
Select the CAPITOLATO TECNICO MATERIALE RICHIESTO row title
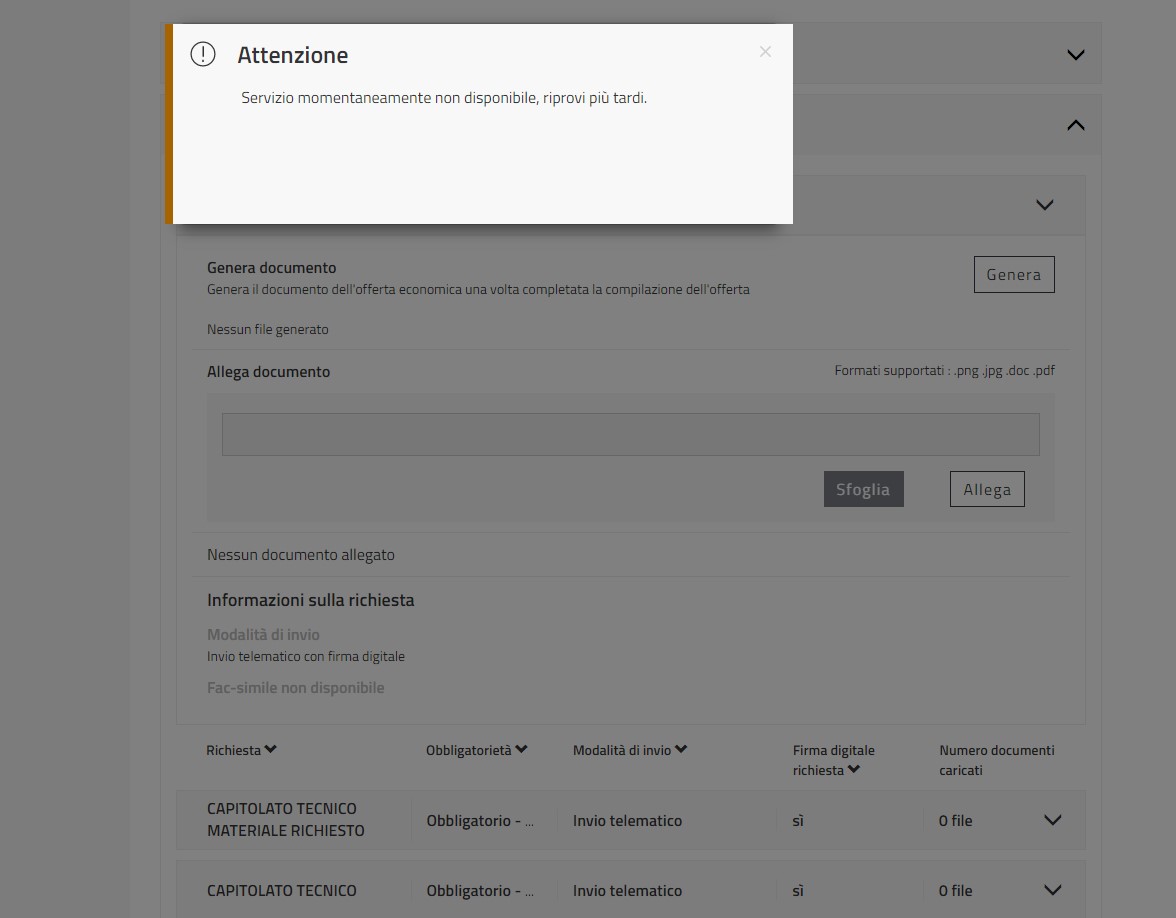coord(286,819)
